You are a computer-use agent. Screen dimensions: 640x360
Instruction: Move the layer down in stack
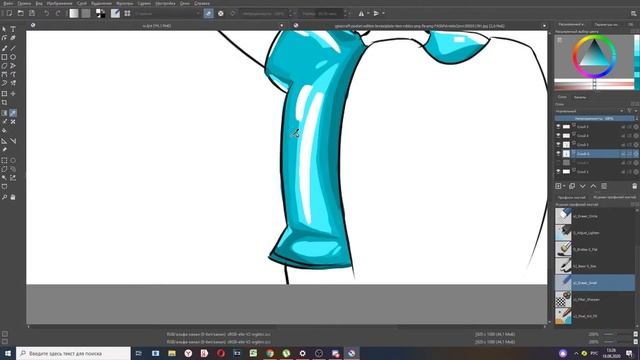tap(582, 186)
